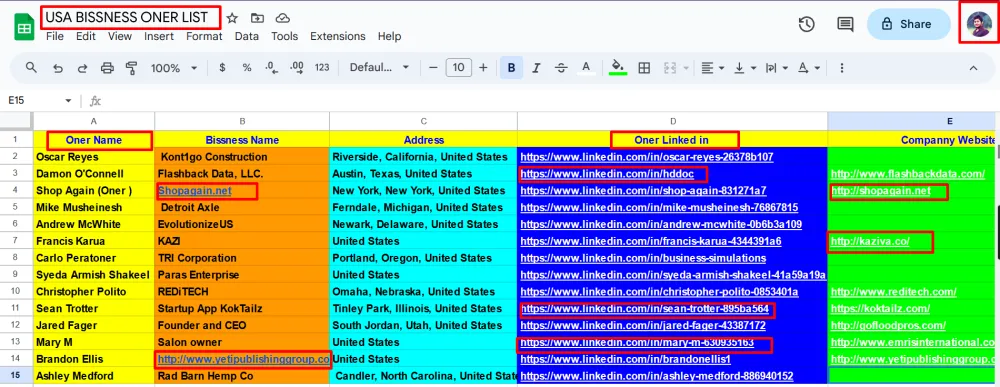This screenshot has width=1000, height=387.
Task: Edit the font size field
Action: pos(459,68)
